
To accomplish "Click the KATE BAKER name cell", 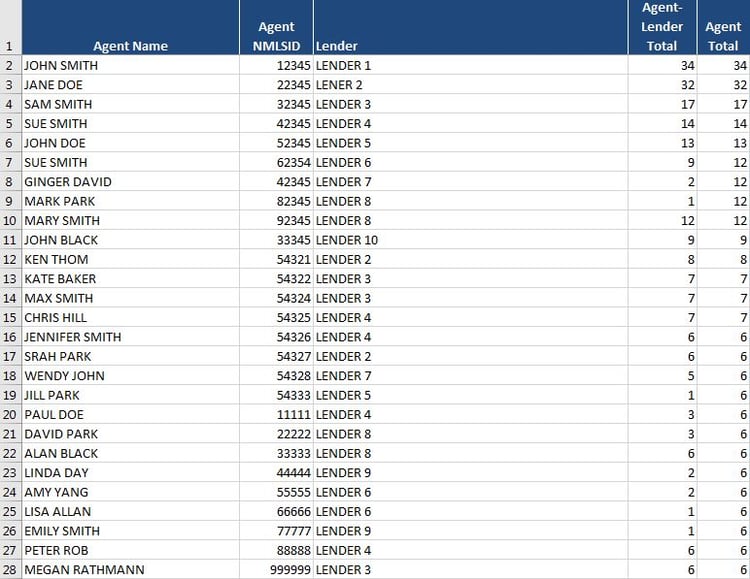I will click(x=130, y=278).
